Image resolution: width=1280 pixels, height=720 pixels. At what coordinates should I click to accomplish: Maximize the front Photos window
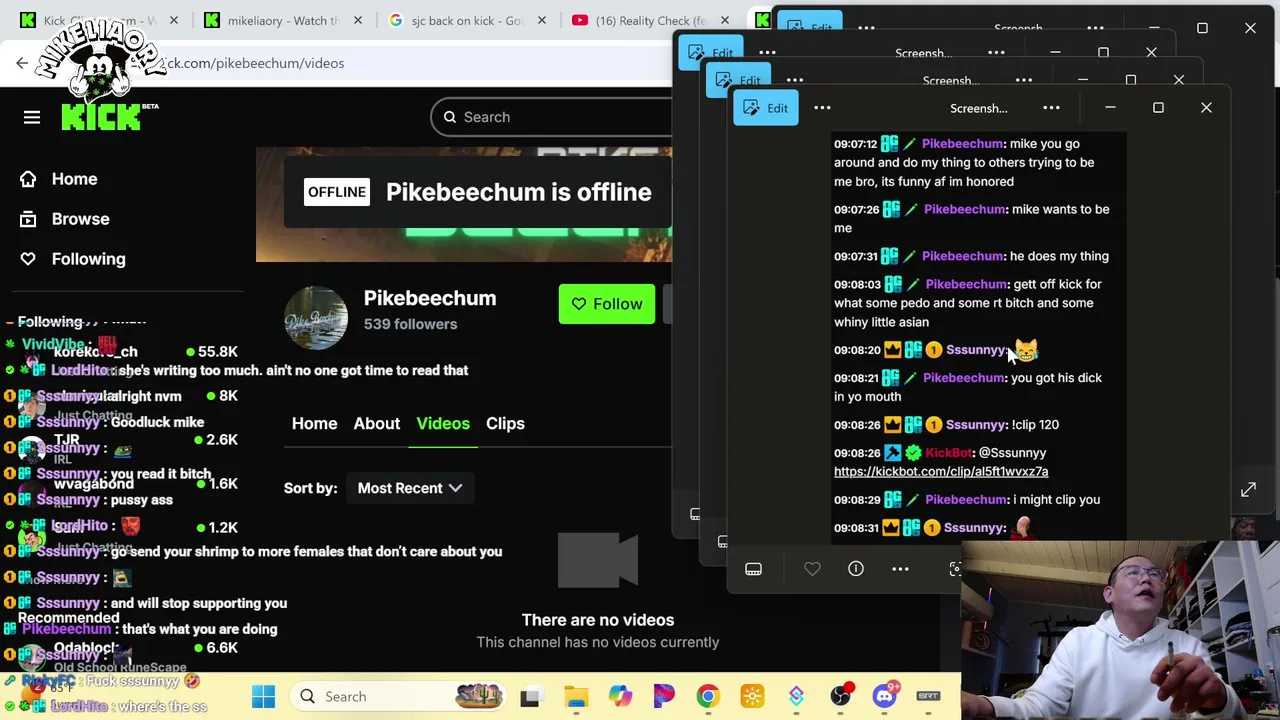(1158, 108)
